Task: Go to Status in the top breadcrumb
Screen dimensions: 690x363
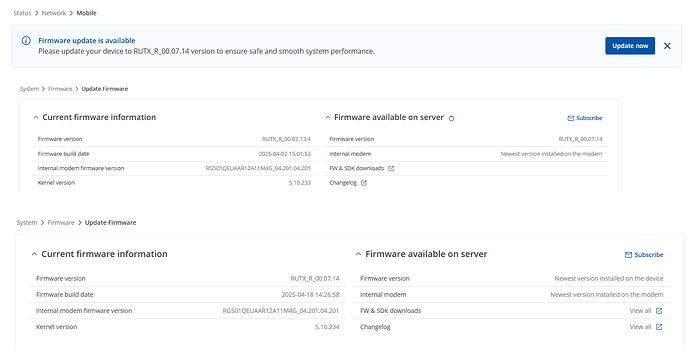Action: click(x=22, y=13)
